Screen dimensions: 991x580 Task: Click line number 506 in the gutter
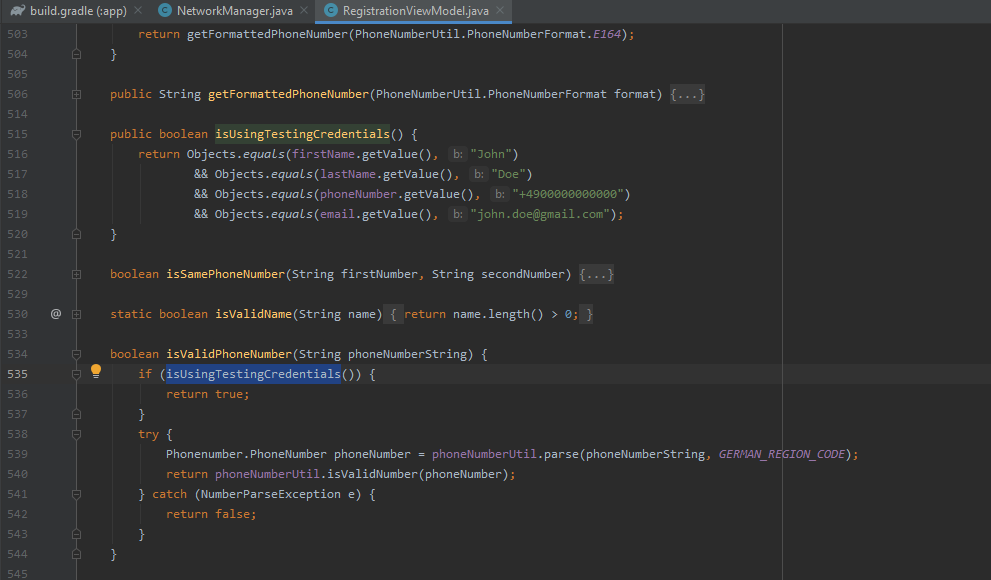(18, 94)
